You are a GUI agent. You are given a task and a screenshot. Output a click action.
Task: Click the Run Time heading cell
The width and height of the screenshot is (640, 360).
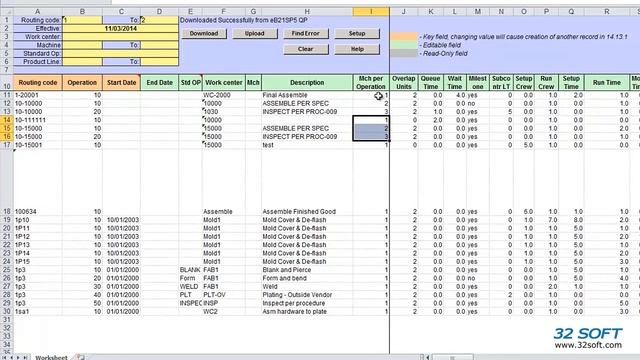click(x=607, y=82)
